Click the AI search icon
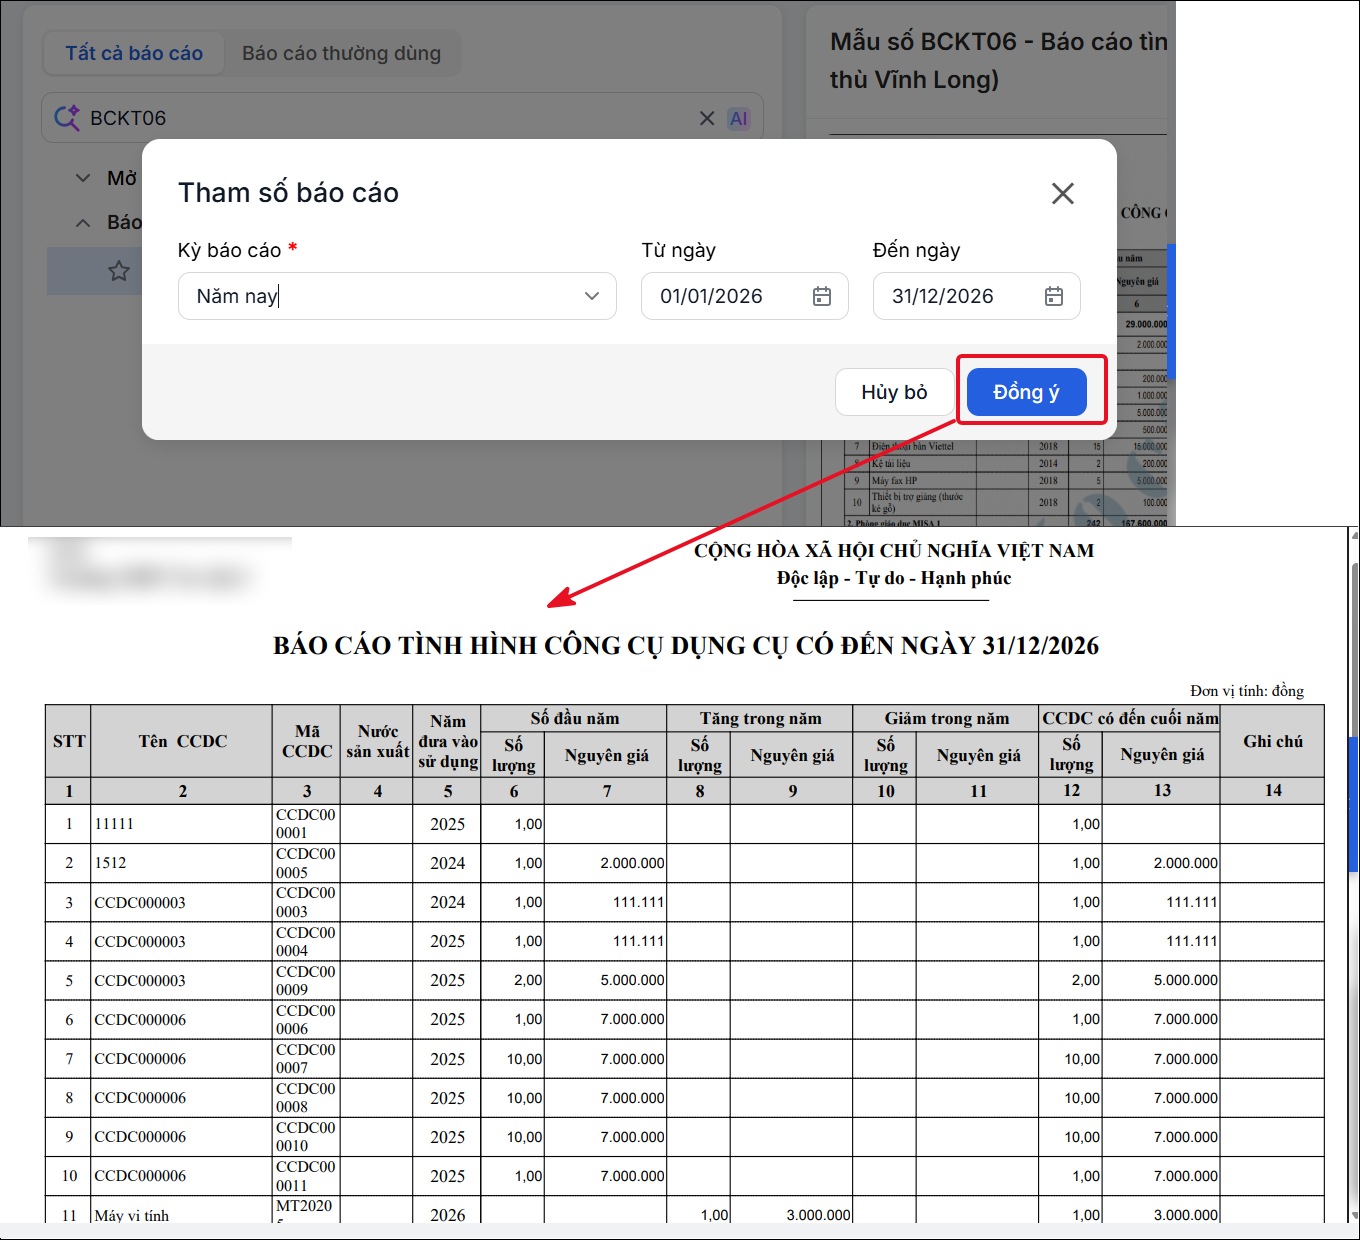This screenshot has height=1240, width=1360. pos(739,118)
